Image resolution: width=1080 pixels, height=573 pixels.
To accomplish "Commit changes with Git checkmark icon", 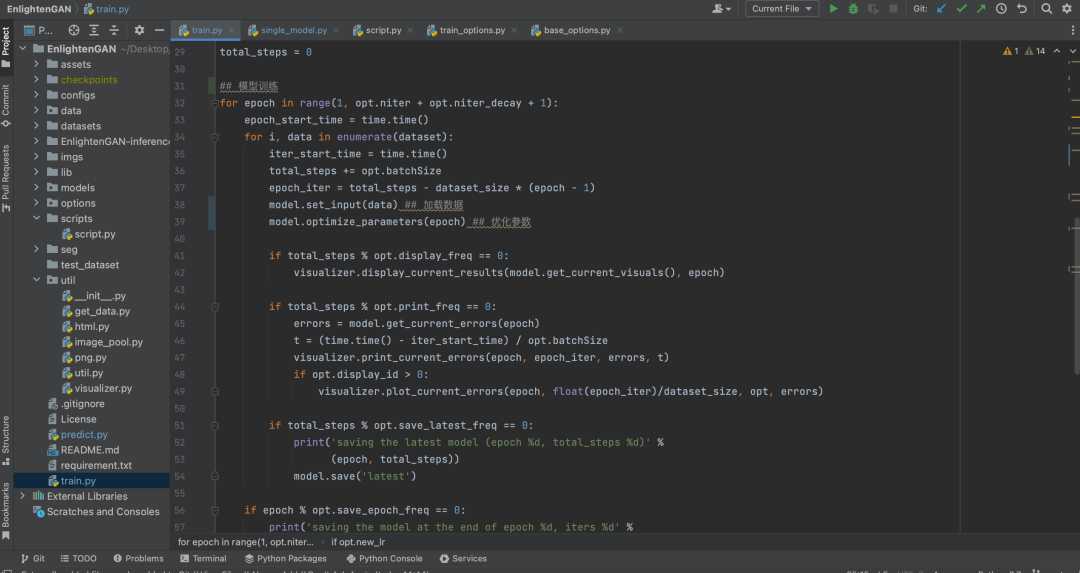I will coord(962,9).
